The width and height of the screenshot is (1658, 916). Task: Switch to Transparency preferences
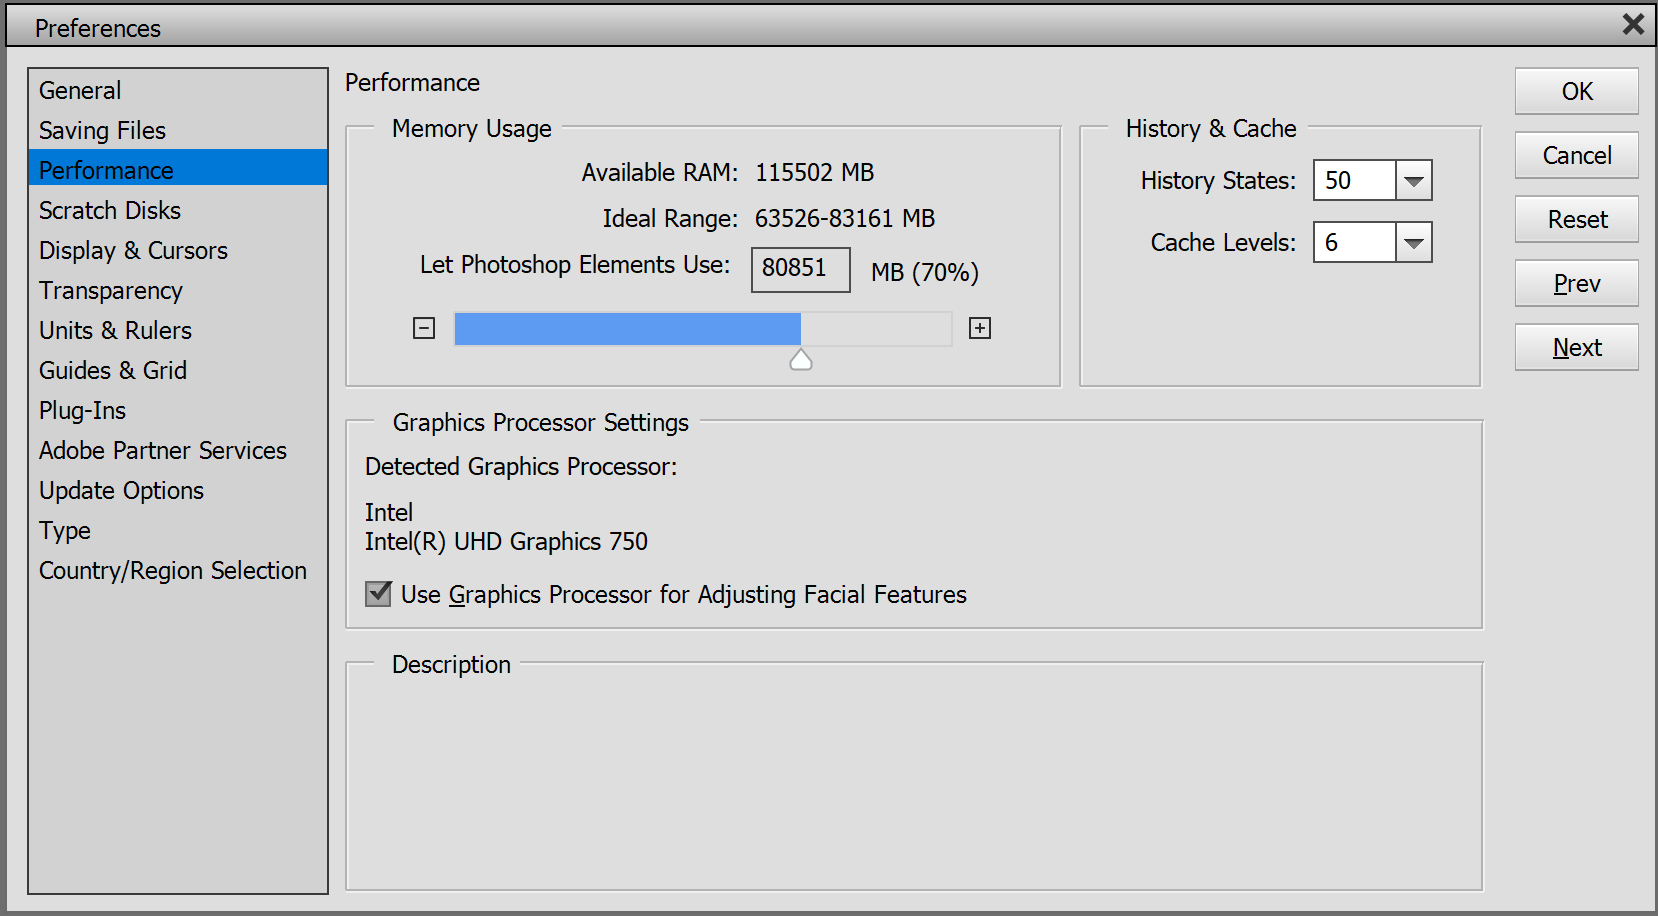pyautogui.click(x=110, y=290)
